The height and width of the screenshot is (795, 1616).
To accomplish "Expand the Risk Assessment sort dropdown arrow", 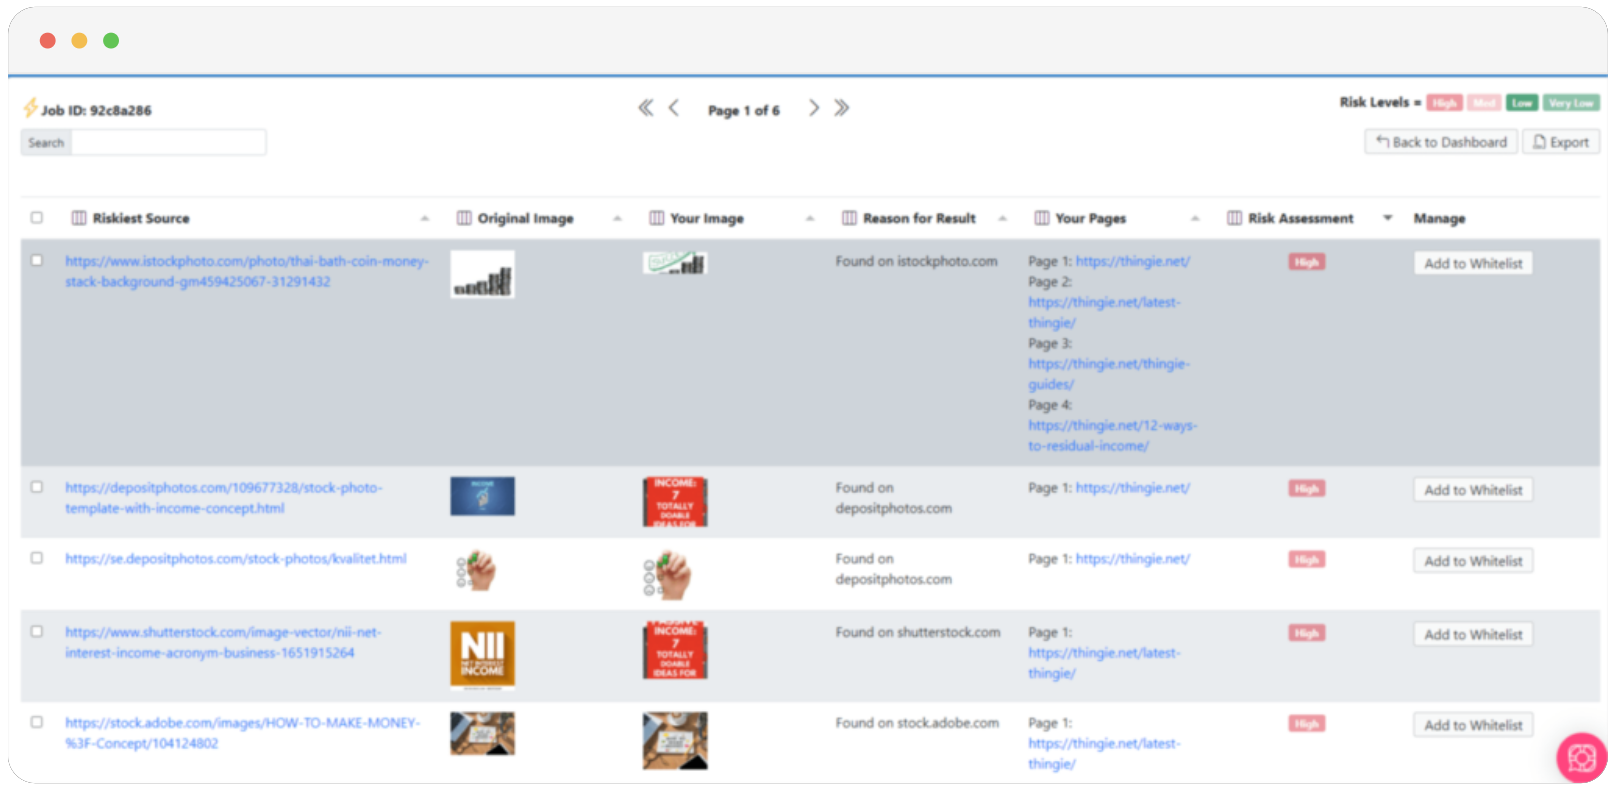I will pyautogui.click(x=1387, y=218).
